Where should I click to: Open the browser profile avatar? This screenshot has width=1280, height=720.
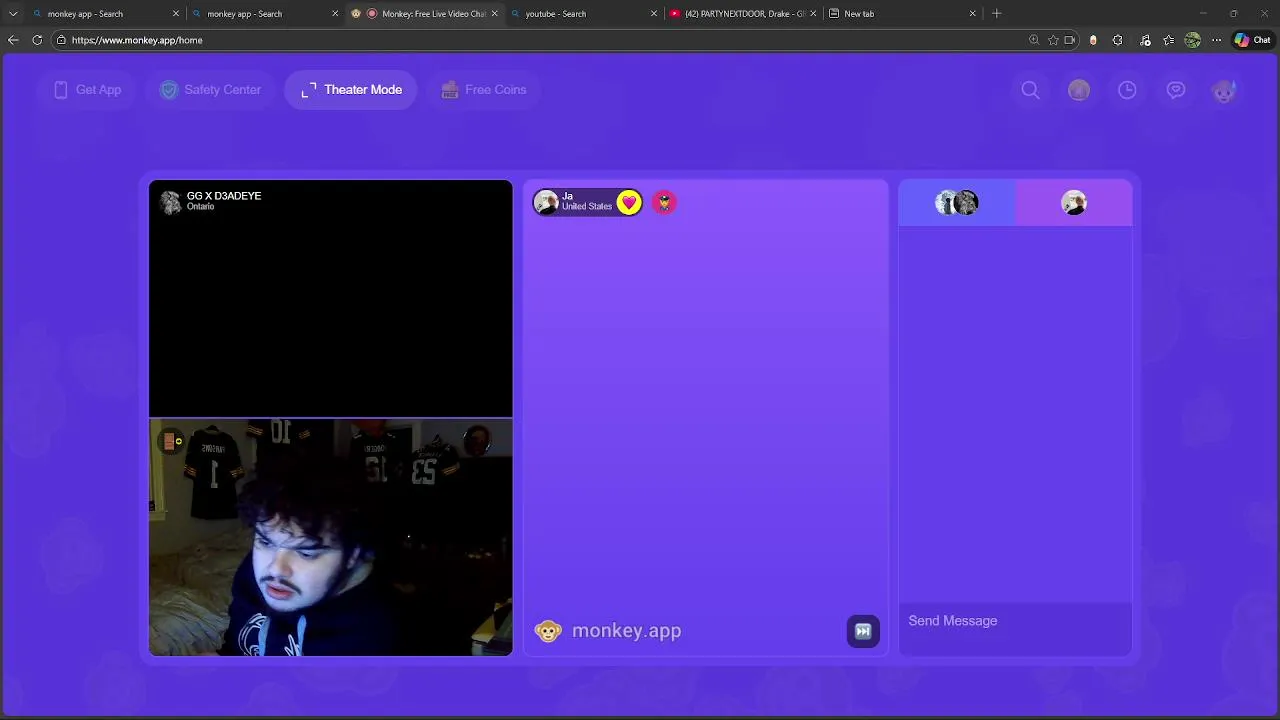pos(1193,40)
